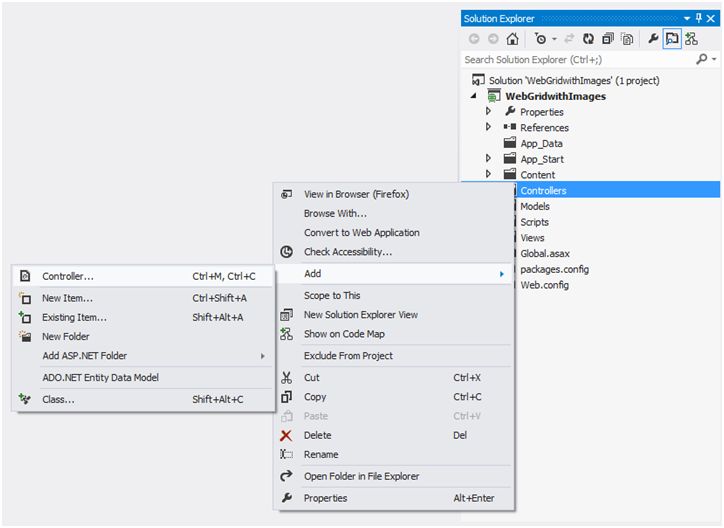Choose View in Browser (Firefox)
724x528 pixels.
(393, 194)
